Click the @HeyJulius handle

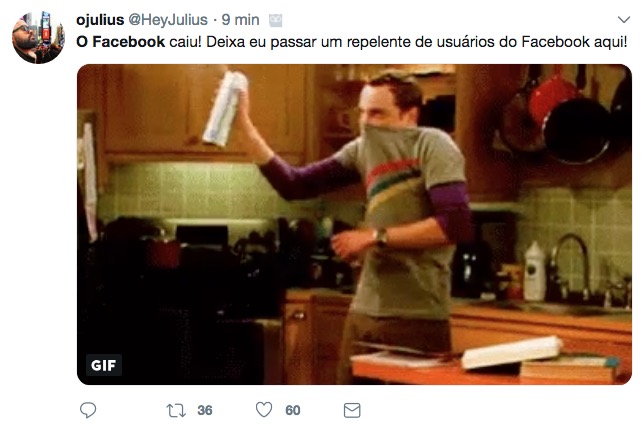tap(168, 19)
